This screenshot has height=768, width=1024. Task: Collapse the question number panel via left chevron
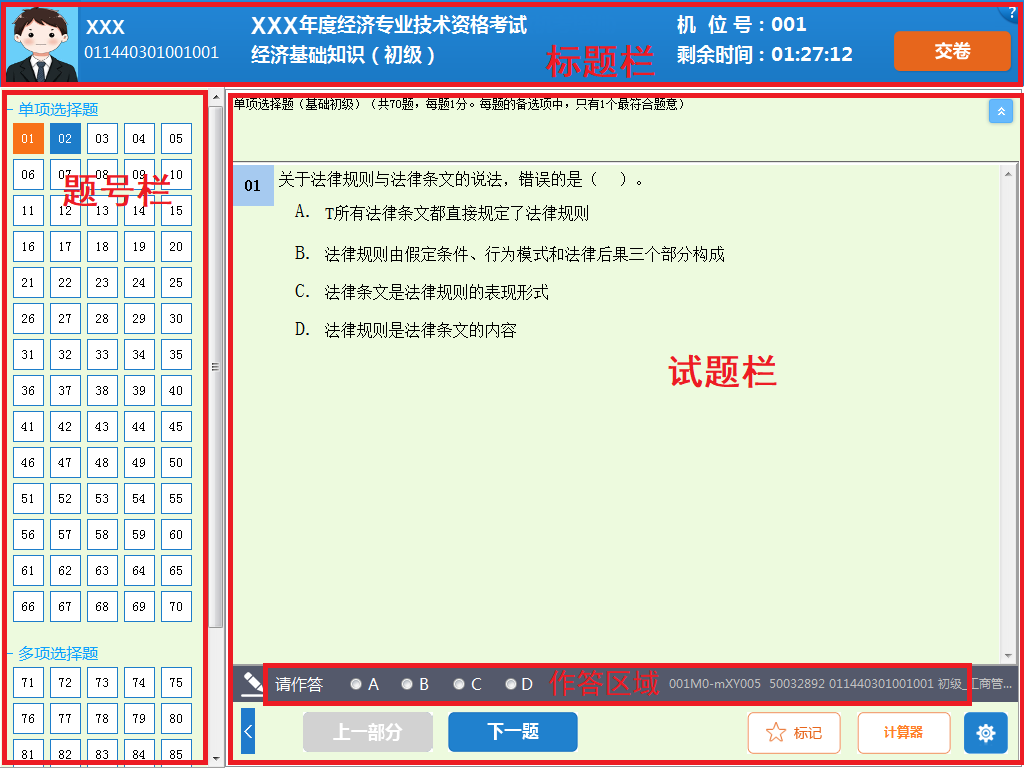coord(247,731)
